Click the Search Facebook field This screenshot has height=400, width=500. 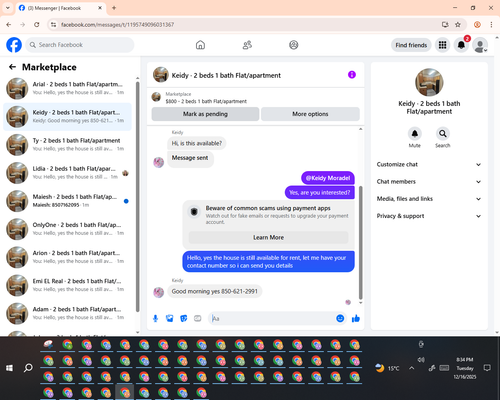click(x=80, y=45)
